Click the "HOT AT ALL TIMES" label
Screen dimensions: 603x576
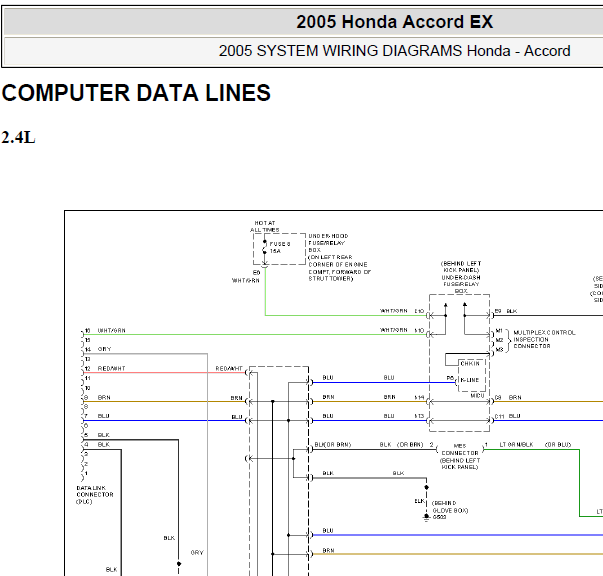pos(265,226)
